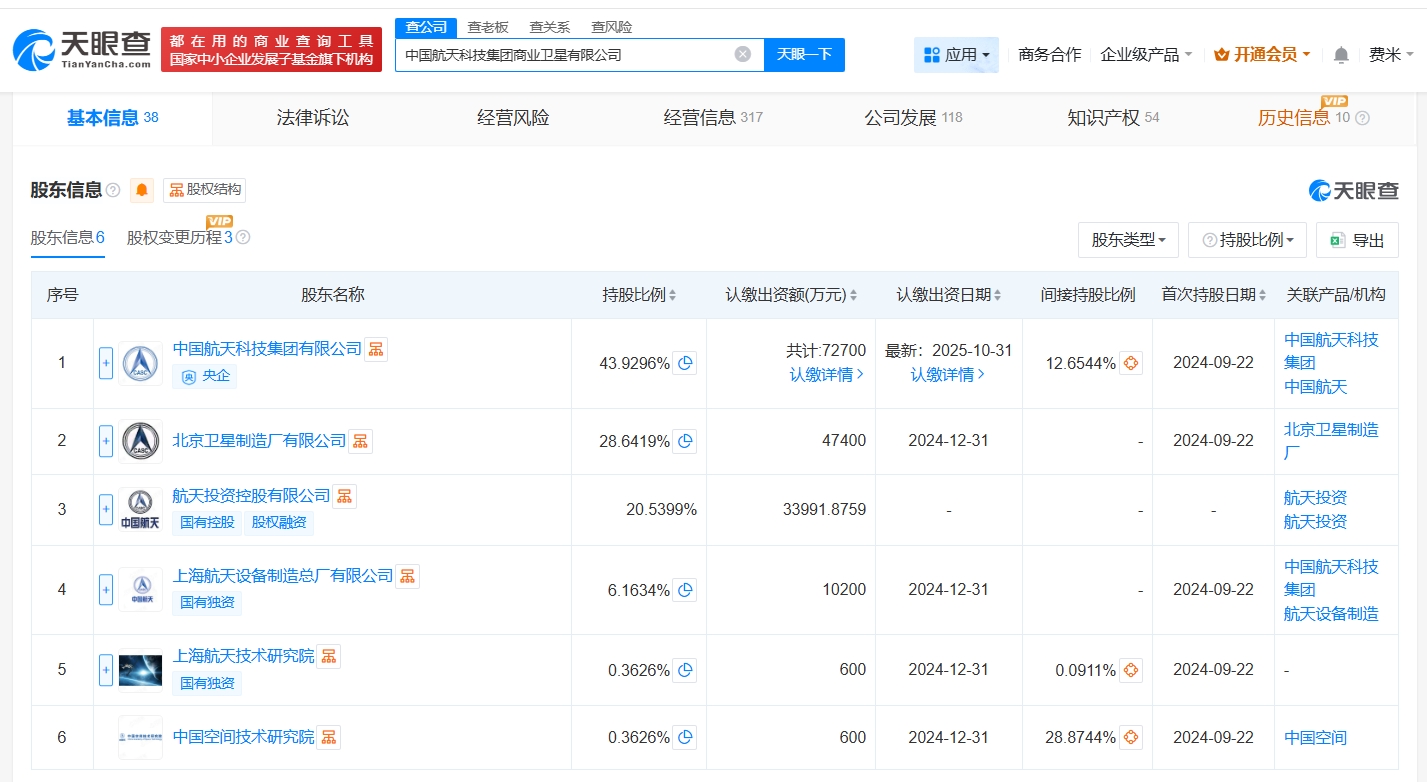Select the 查老板 search mode tab
The width and height of the screenshot is (1427, 782).
pos(488,27)
